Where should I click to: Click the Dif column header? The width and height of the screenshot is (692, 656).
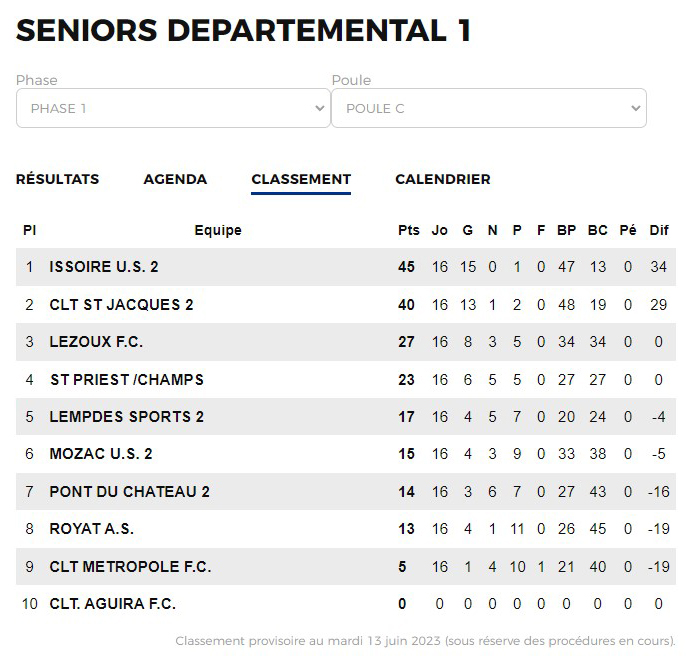[659, 230]
